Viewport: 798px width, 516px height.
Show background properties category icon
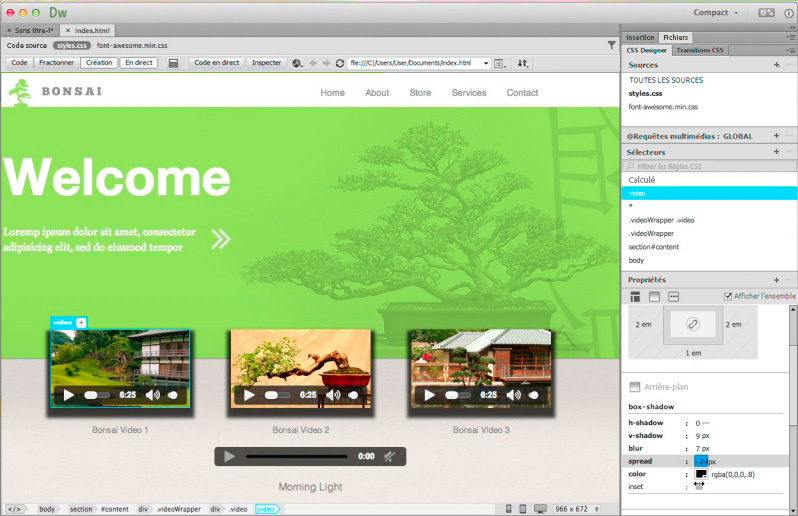[x=654, y=296]
